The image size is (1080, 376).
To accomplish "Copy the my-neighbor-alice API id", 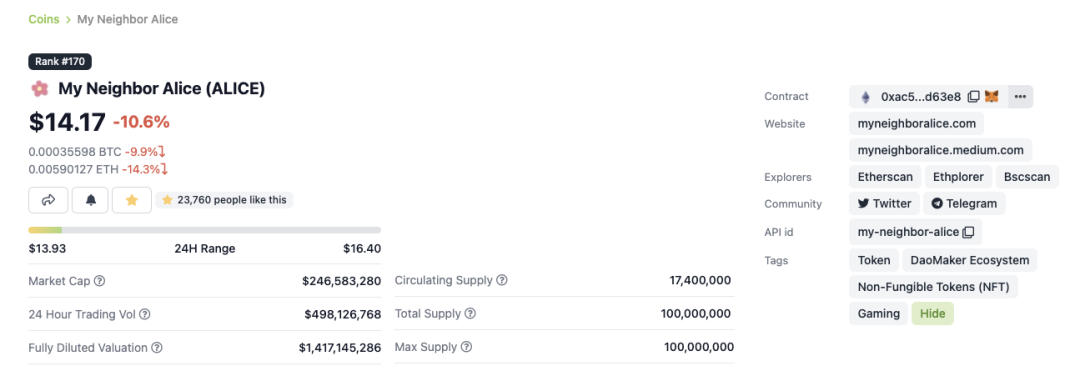I will coord(968,232).
